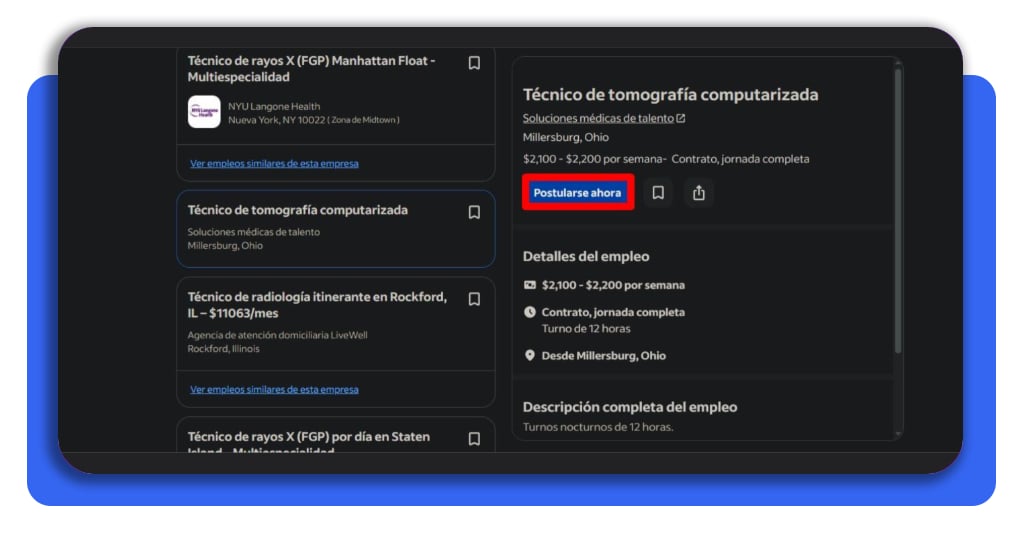Click the NYU Langone Health company name
Image resolution: width=1024 pixels, height=536 pixels.
pos(274,106)
